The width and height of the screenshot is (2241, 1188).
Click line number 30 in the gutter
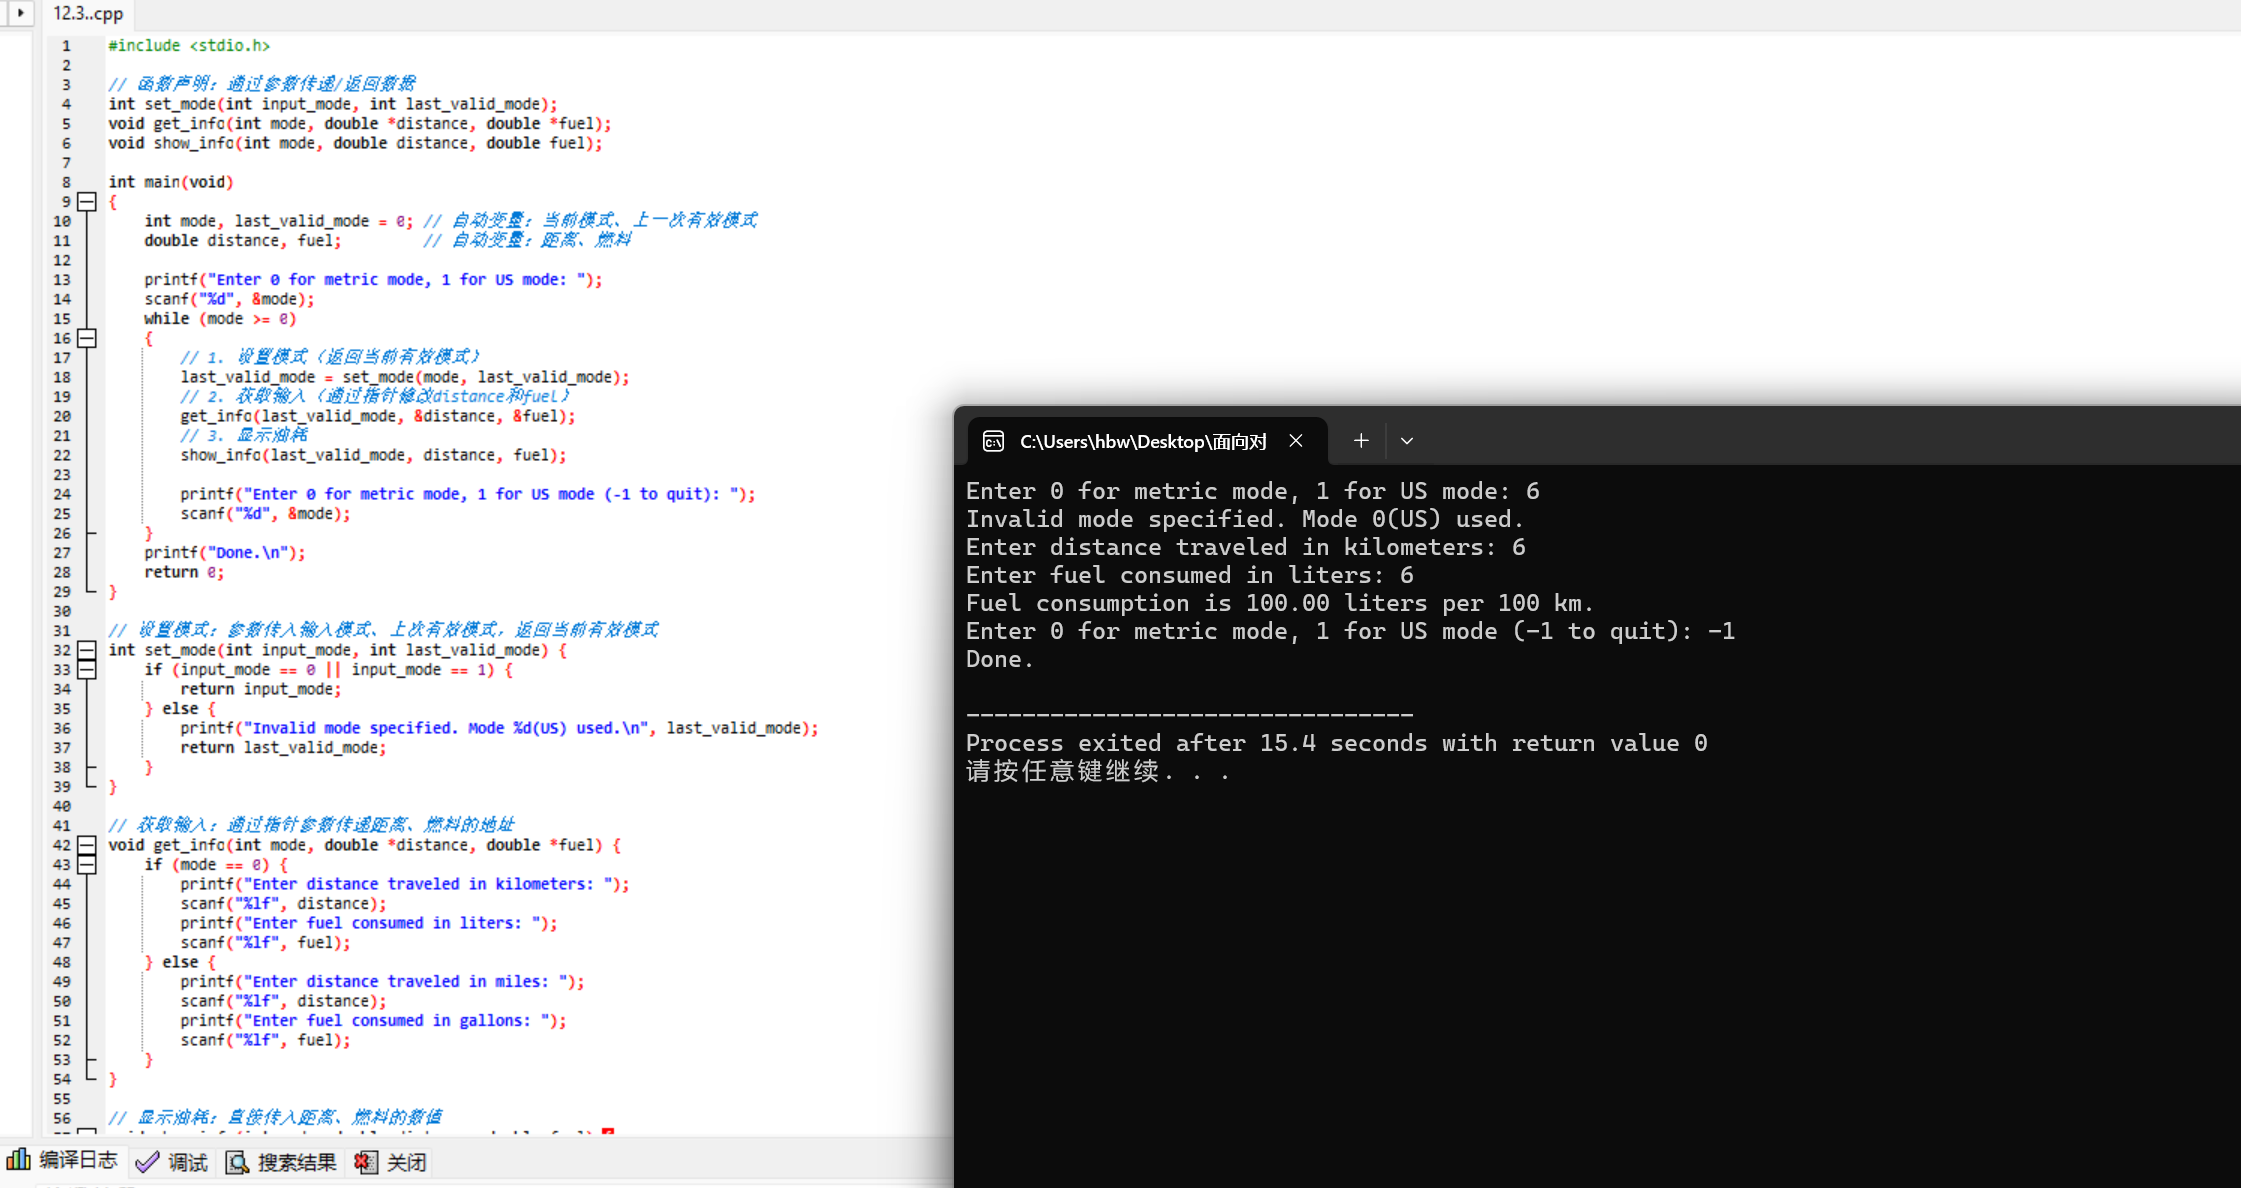pos(62,611)
